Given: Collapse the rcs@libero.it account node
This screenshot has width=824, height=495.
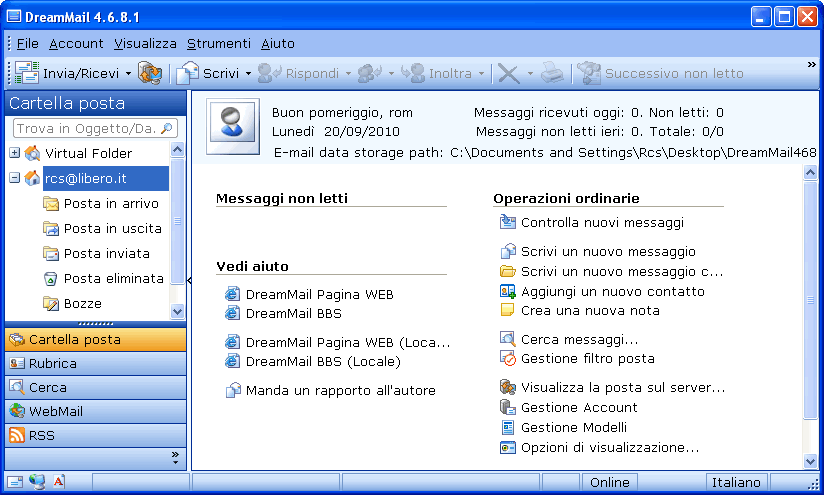Looking at the screenshot, I should click(x=15, y=178).
